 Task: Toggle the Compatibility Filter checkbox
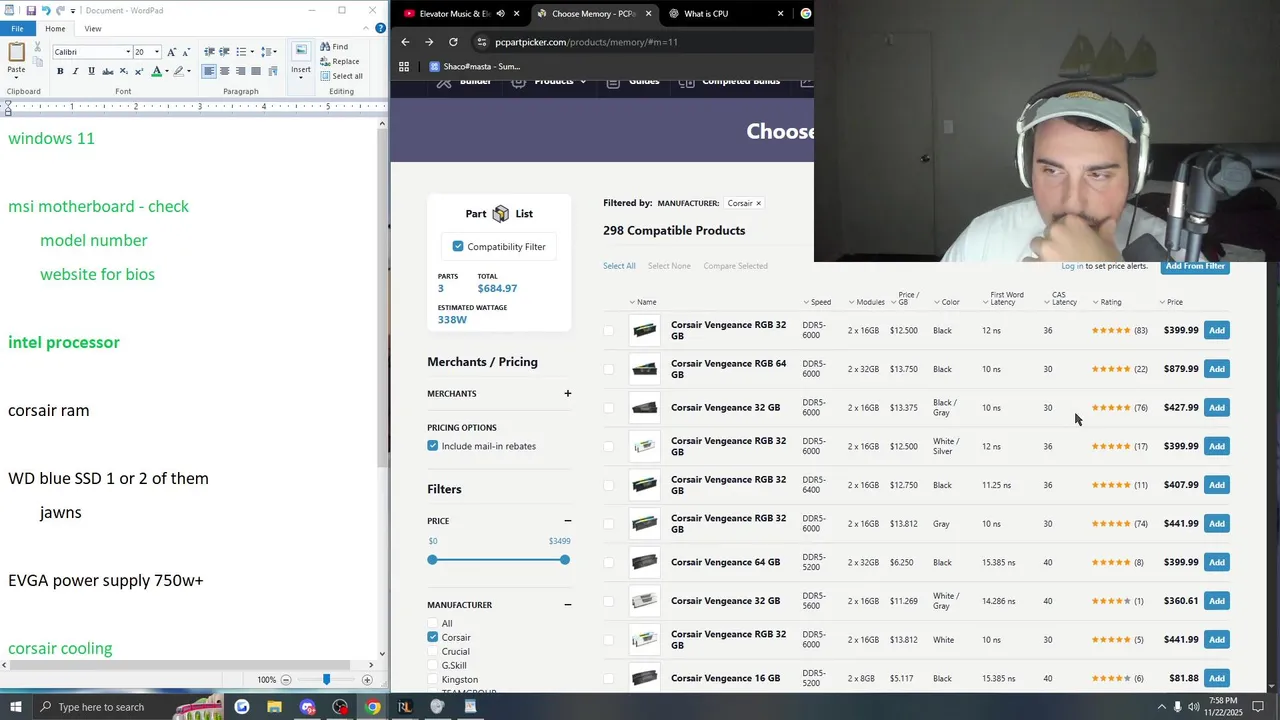[458, 246]
